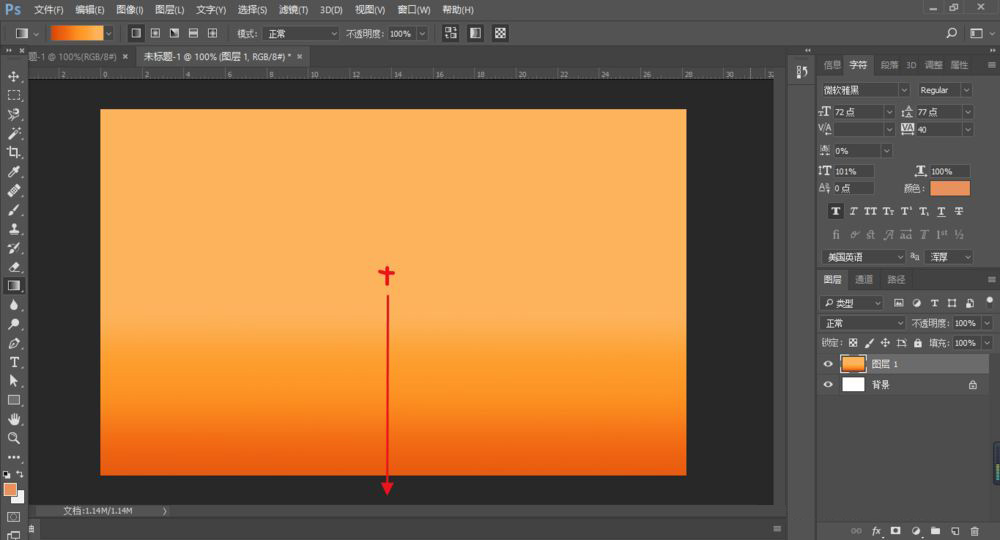Toggle faux bold in character panel
Screen dimensions: 1000x540
point(835,212)
